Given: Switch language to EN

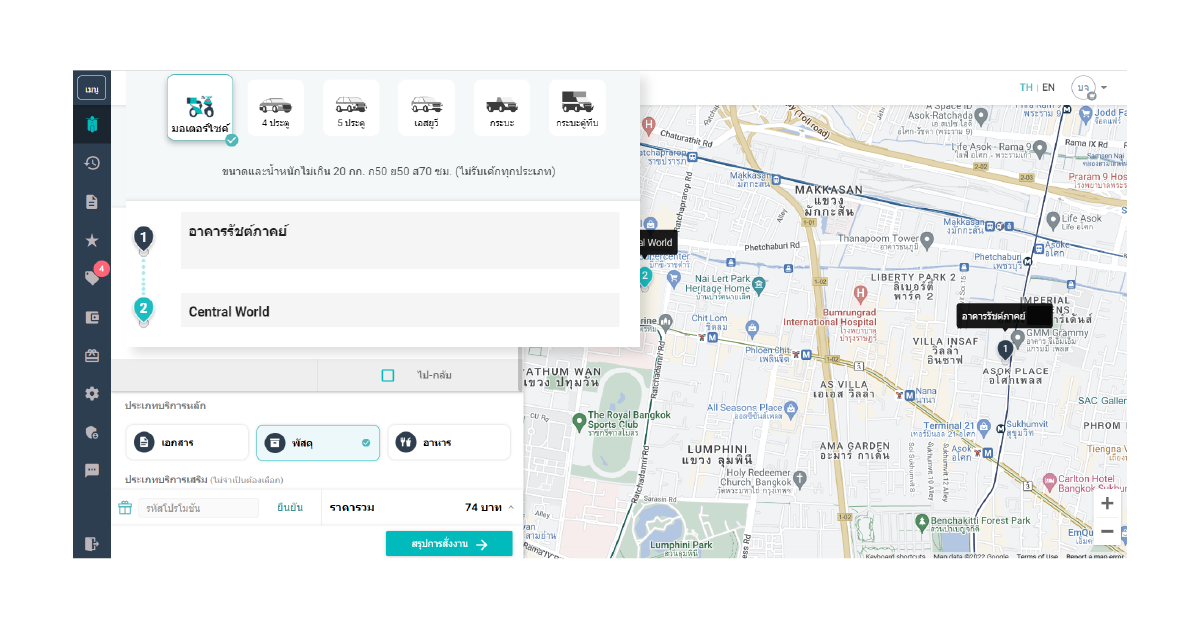Looking at the screenshot, I should (1048, 88).
